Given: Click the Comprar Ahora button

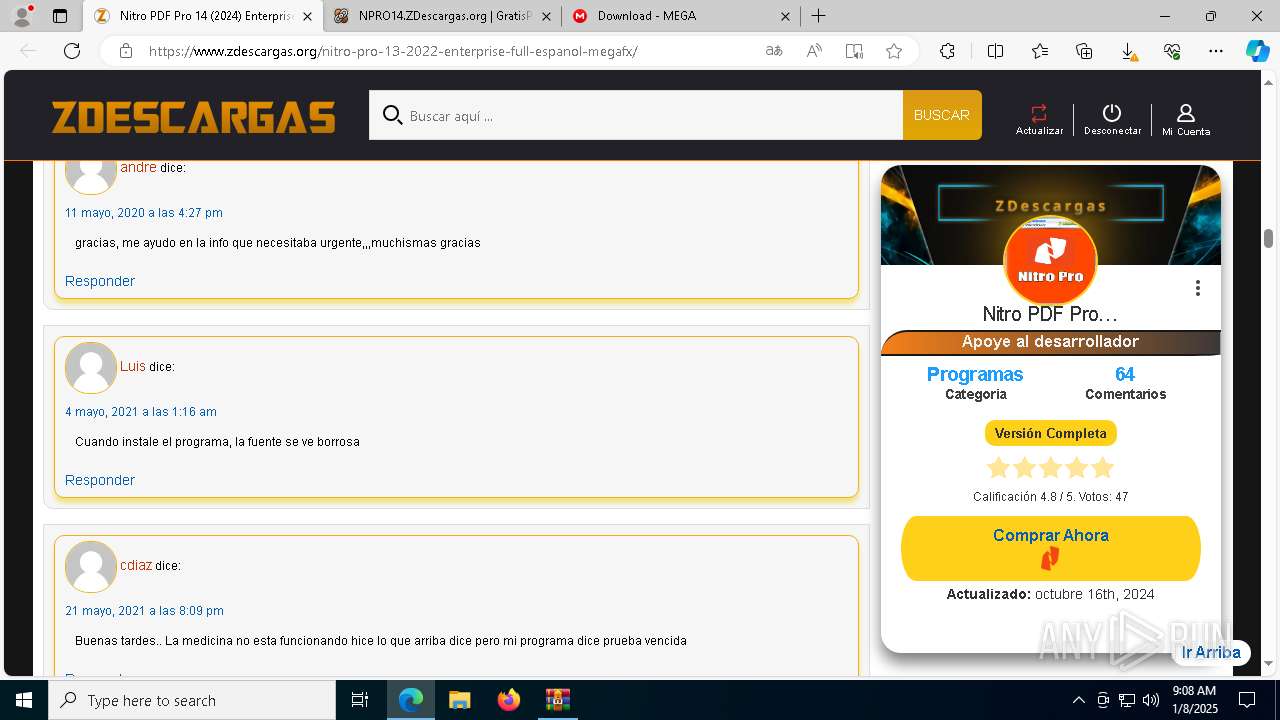Looking at the screenshot, I should [1050, 548].
